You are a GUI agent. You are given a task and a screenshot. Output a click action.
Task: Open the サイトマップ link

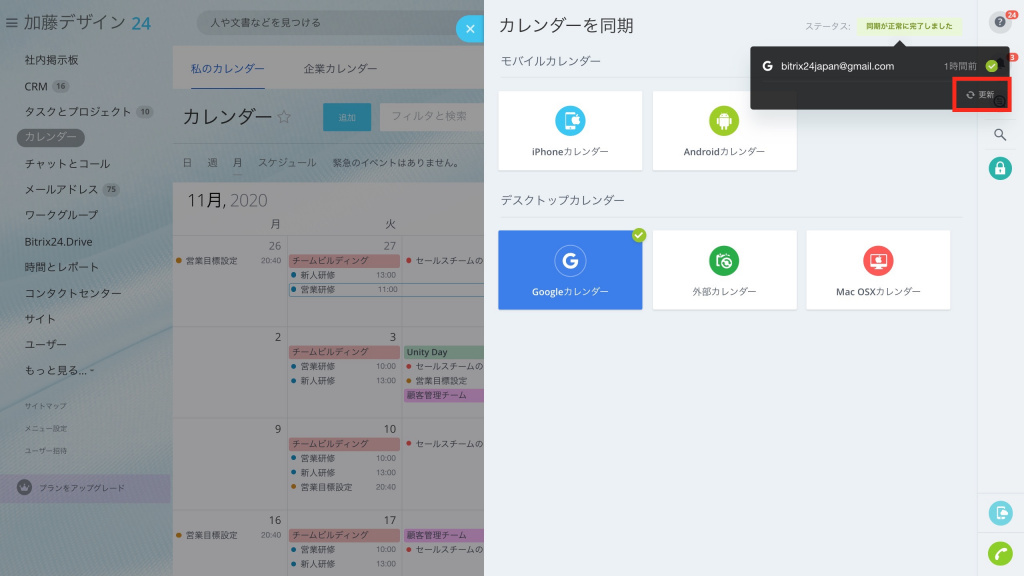[x=46, y=406]
